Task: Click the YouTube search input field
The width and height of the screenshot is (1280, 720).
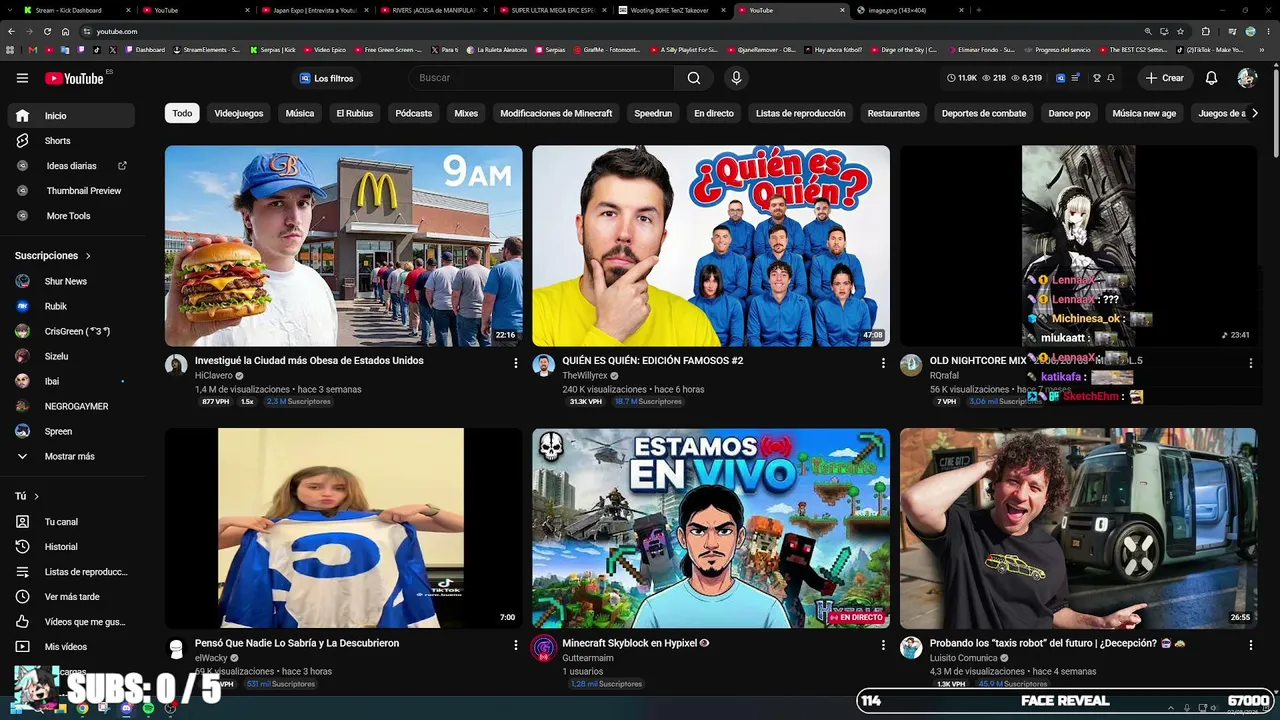Action: (542, 78)
